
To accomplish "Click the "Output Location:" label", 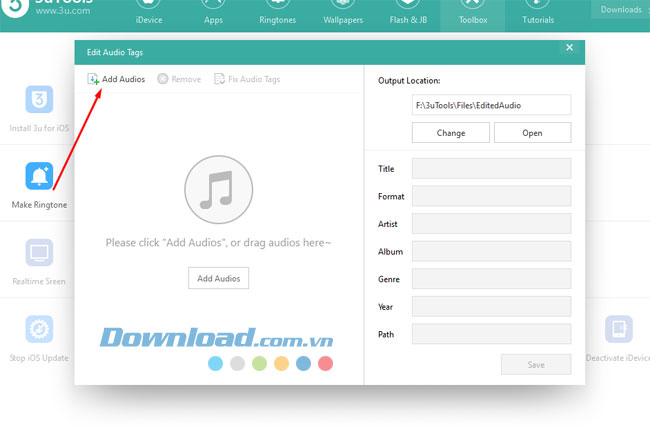I will point(409,81).
